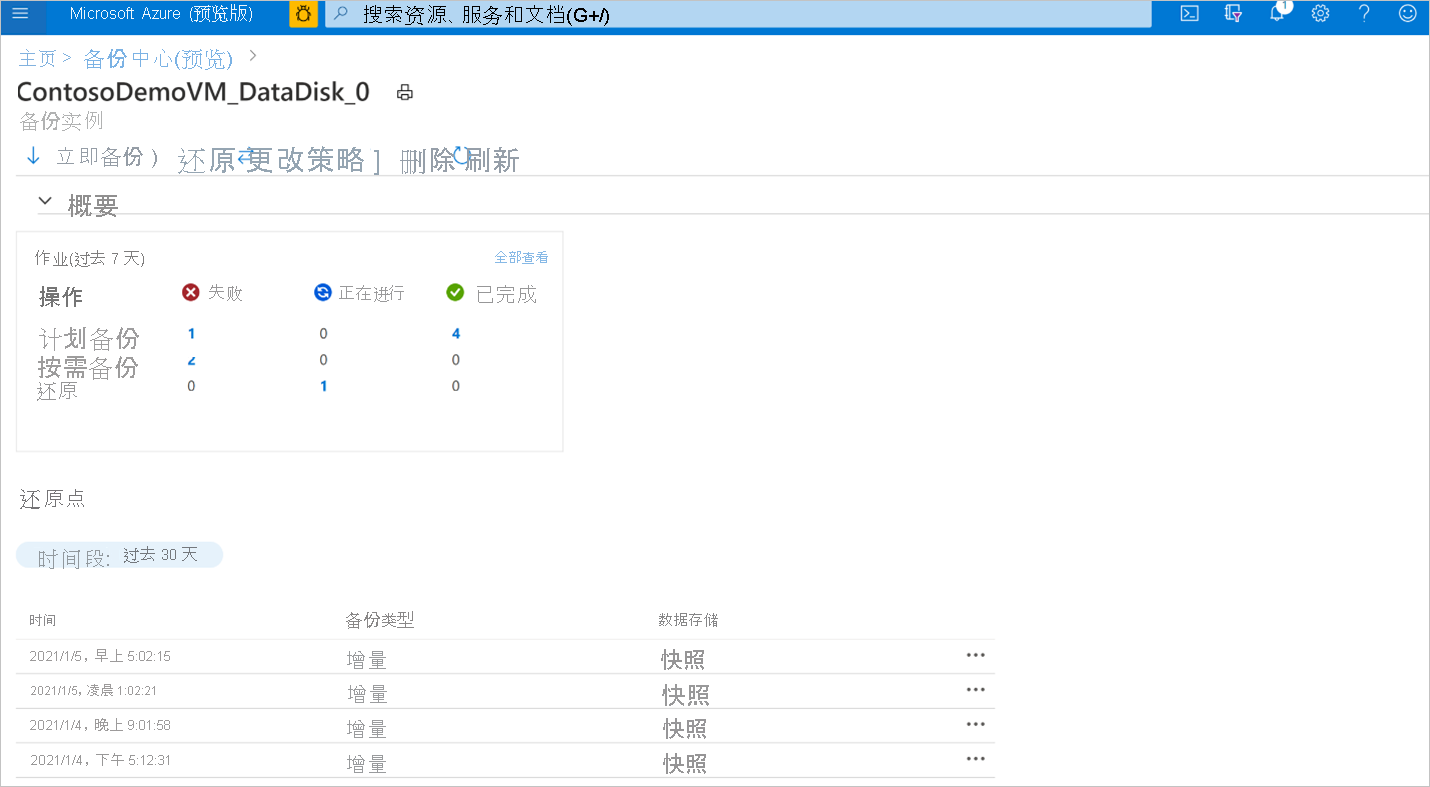Open Cloud Shell from top bar

tap(1189, 14)
